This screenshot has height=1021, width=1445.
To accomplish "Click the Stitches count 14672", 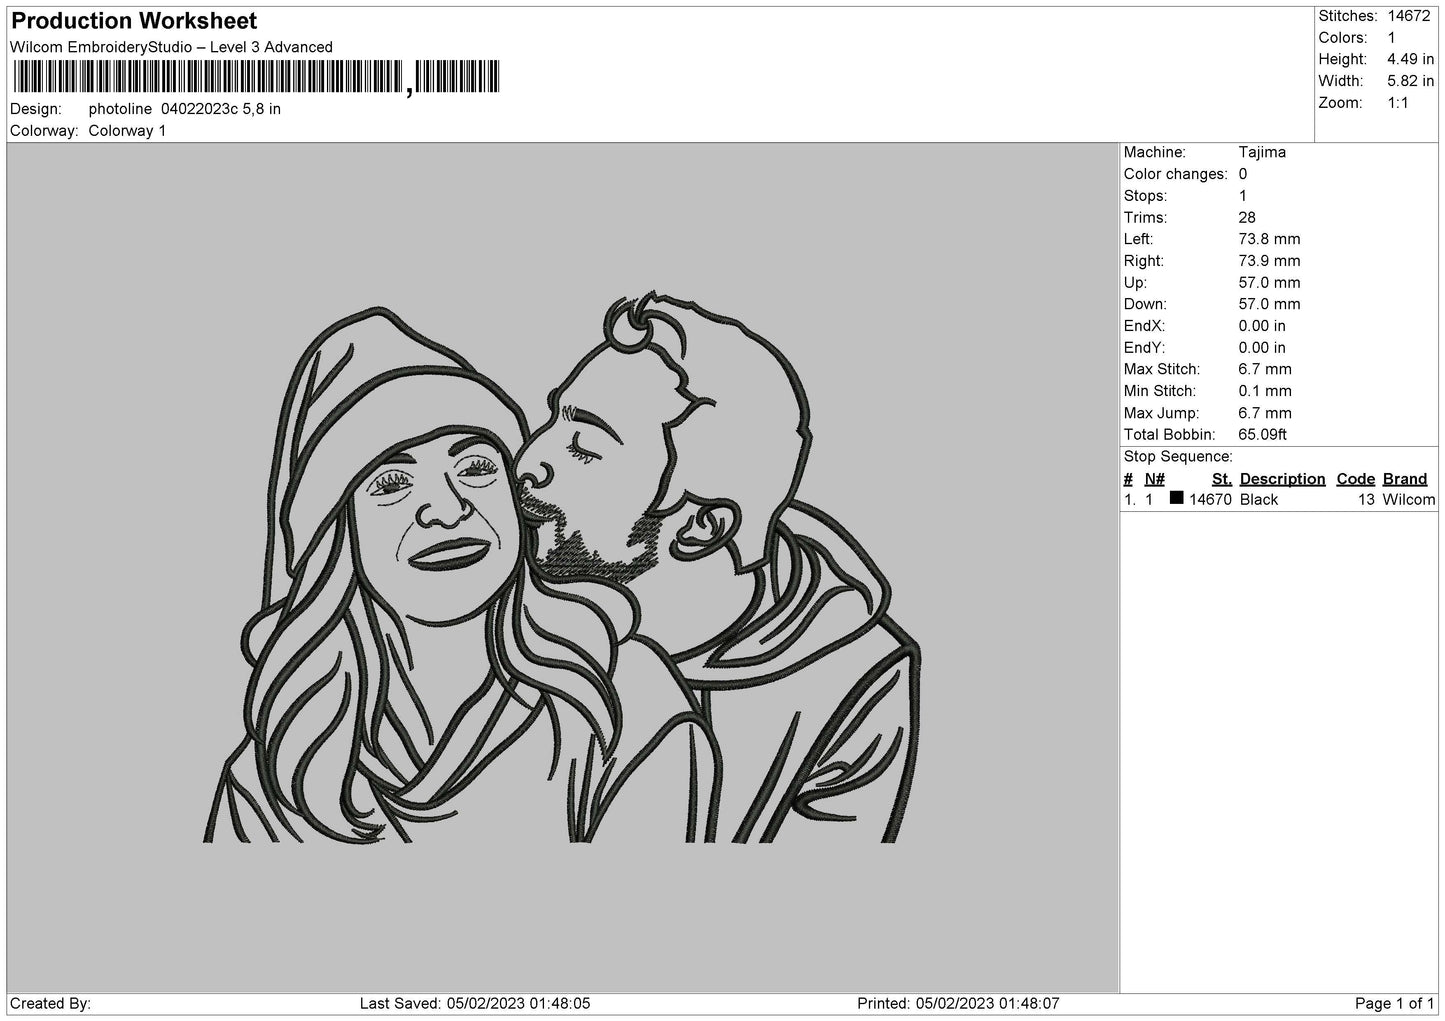I will pyautogui.click(x=1409, y=16).
